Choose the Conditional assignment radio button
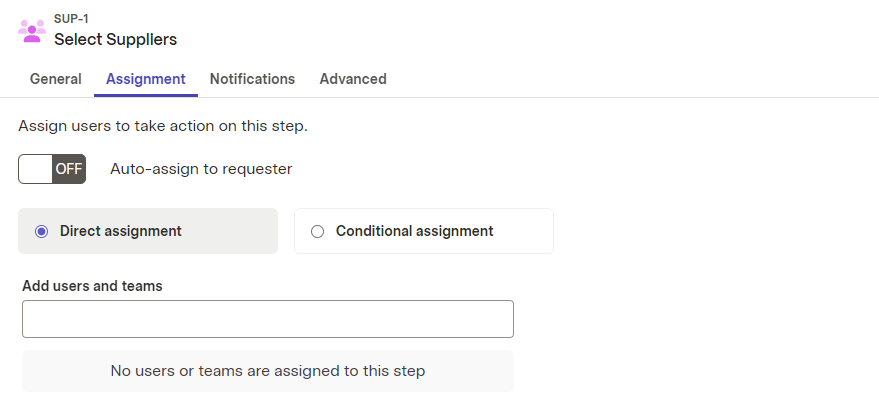Image resolution: width=879 pixels, height=396 pixels. (x=317, y=231)
